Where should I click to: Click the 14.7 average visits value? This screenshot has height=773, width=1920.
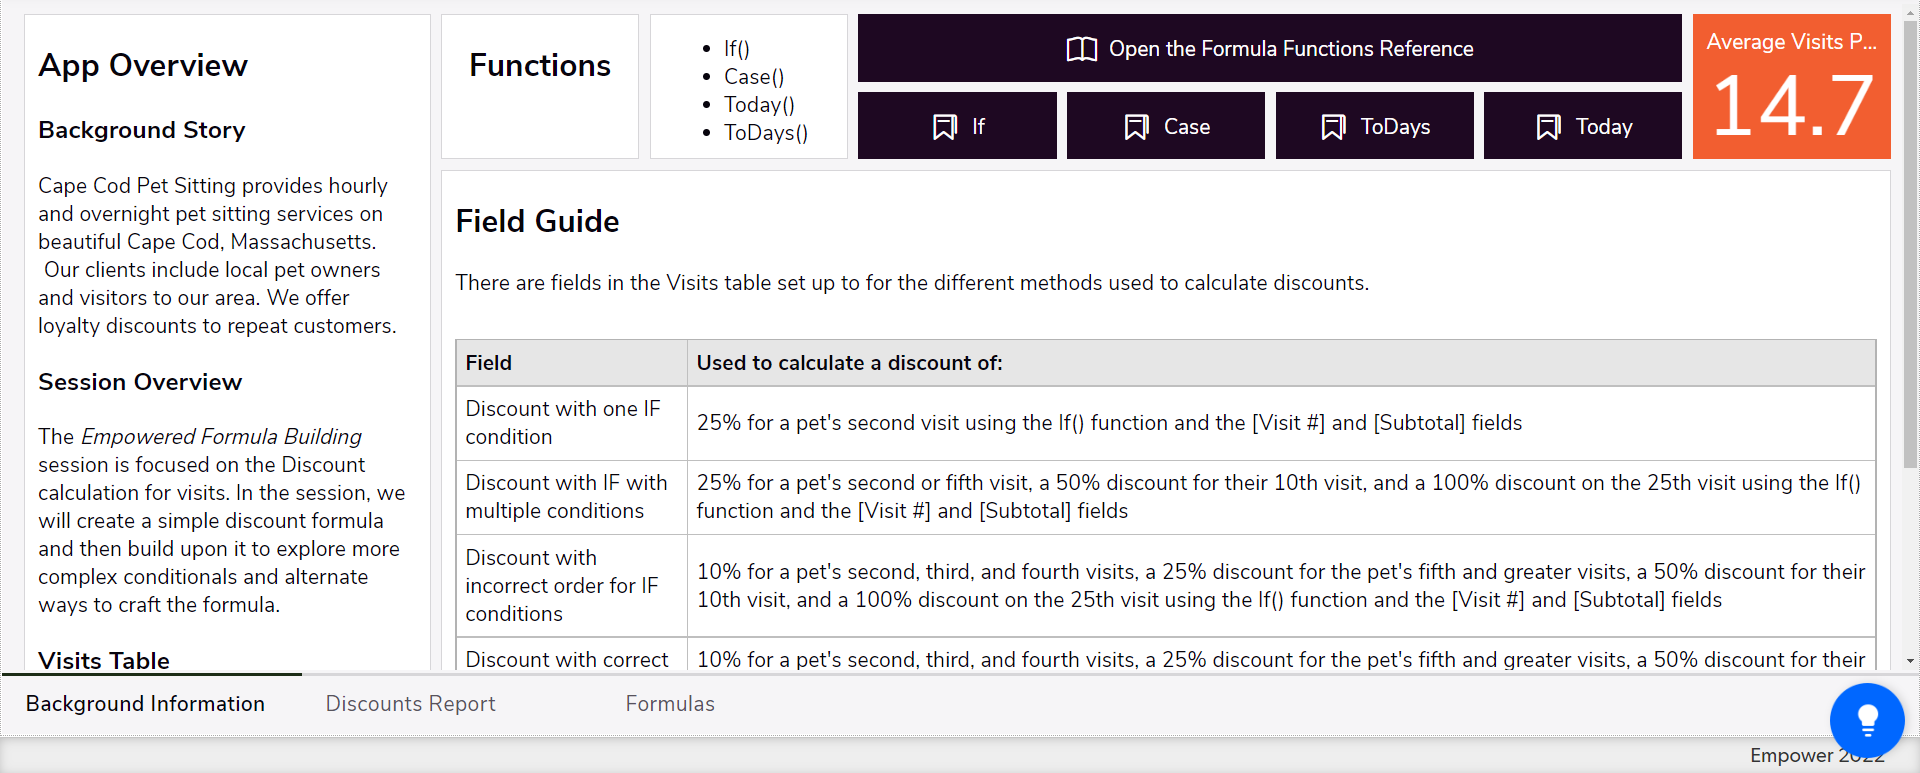point(1791,106)
